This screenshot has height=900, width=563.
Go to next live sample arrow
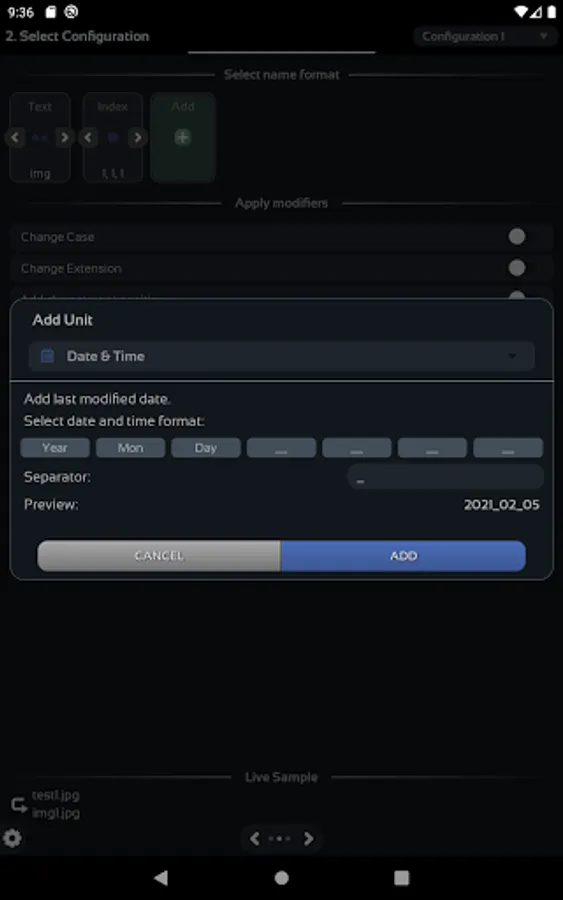(308, 839)
